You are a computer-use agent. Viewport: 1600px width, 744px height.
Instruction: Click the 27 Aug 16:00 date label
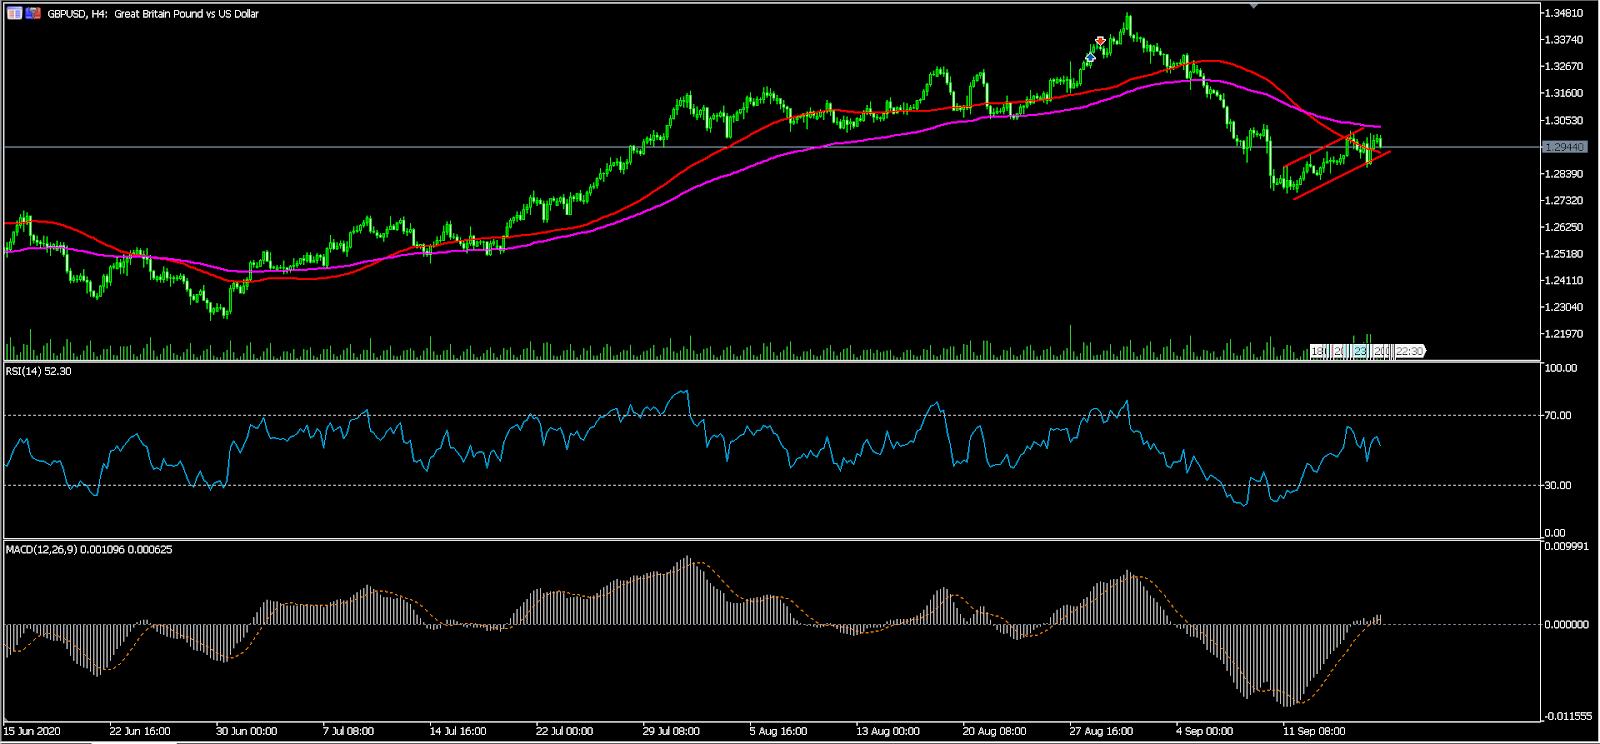point(1101,731)
